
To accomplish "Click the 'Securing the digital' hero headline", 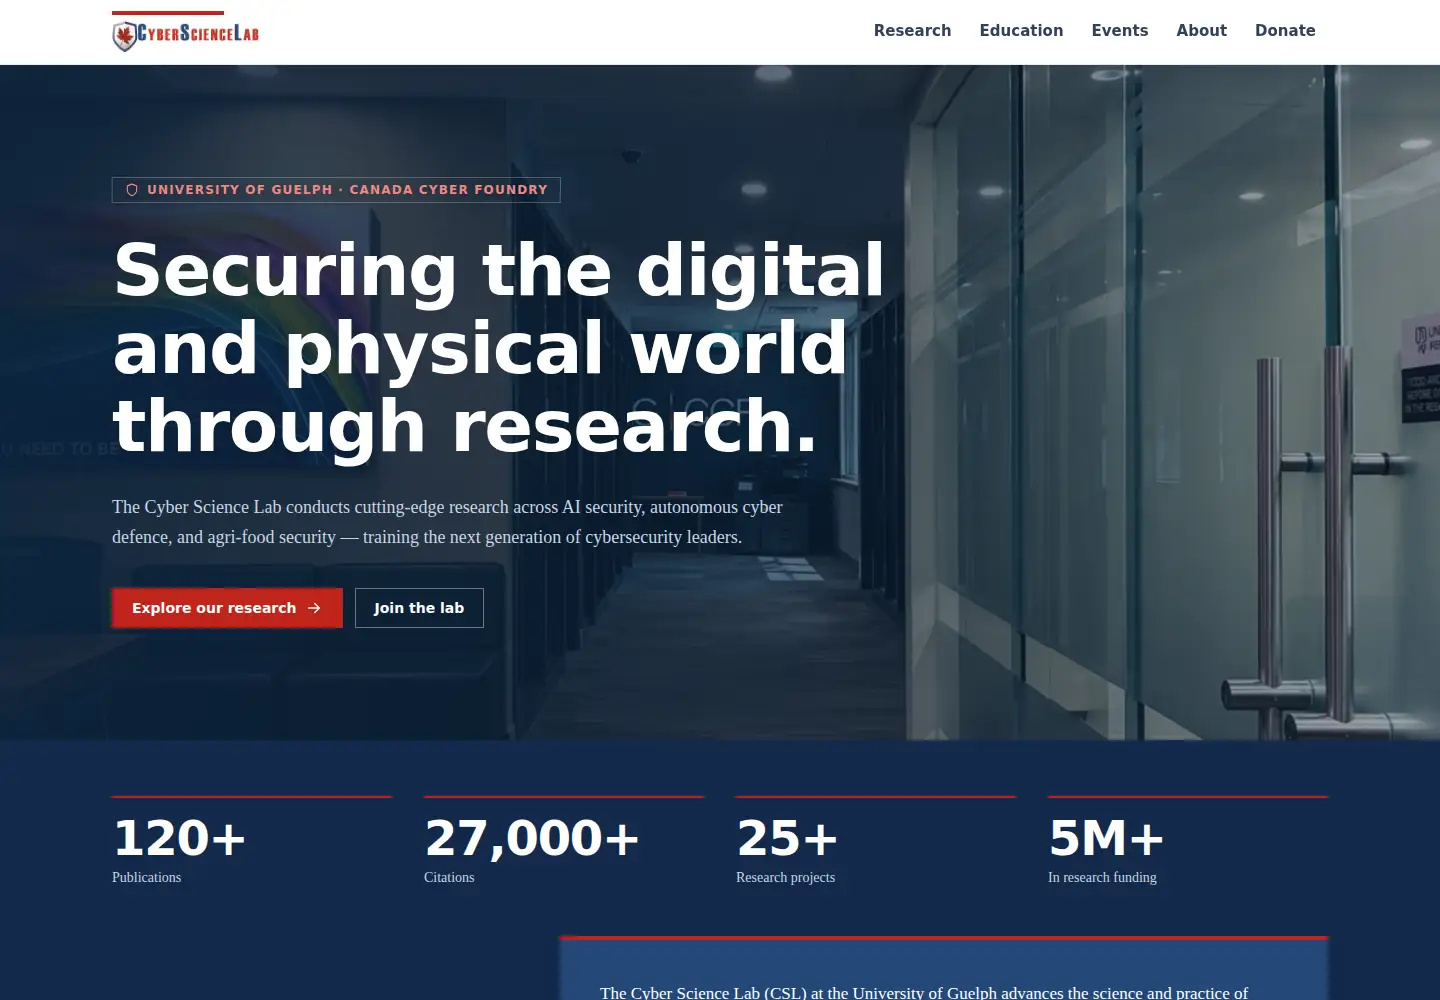I will 499,348.
